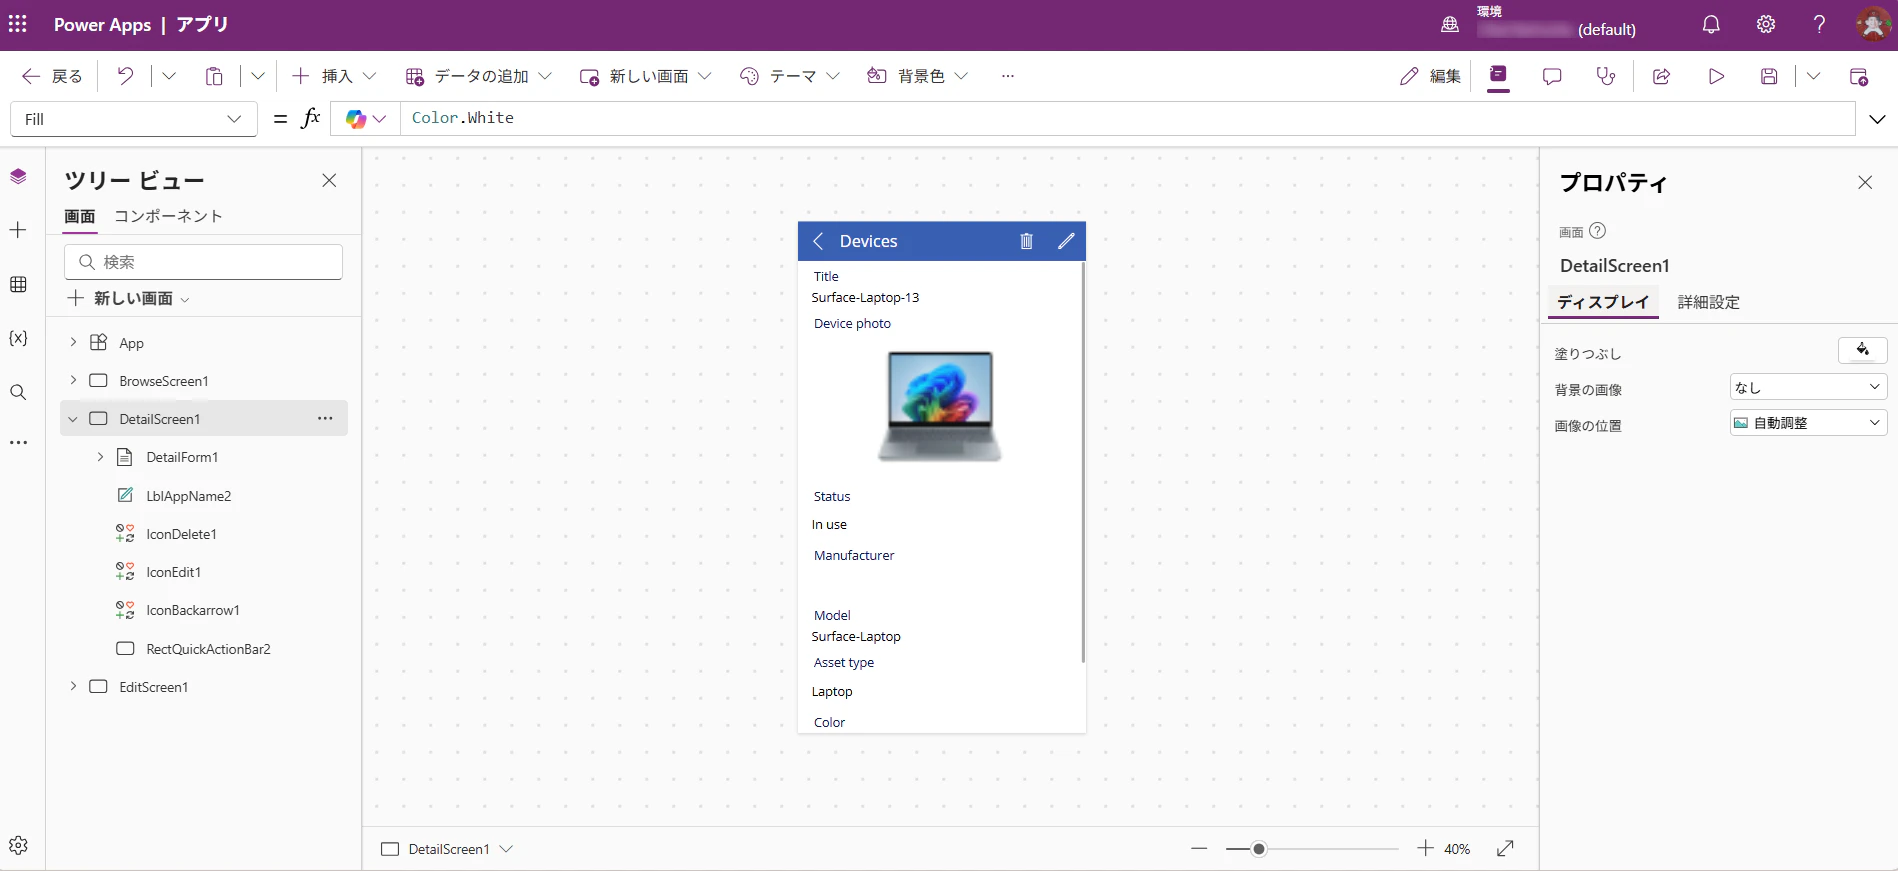Image resolution: width=1898 pixels, height=871 pixels.
Task: Open the データの追加 menu
Action: [479, 76]
